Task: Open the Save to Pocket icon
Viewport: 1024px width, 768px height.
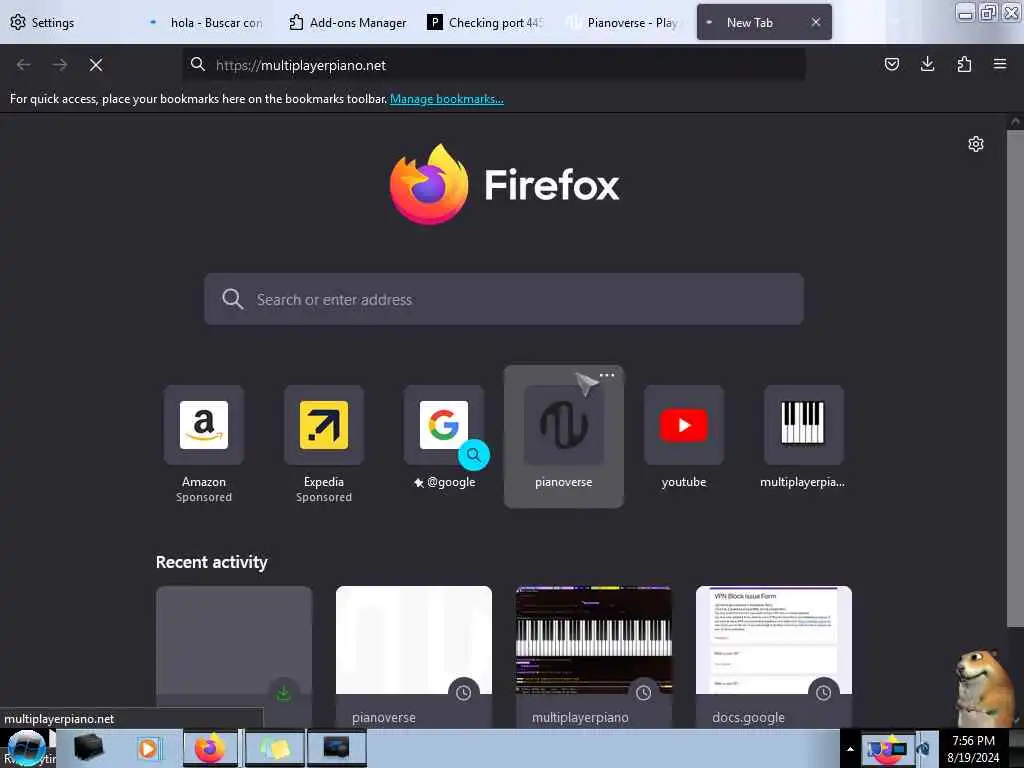Action: pos(891,64)
